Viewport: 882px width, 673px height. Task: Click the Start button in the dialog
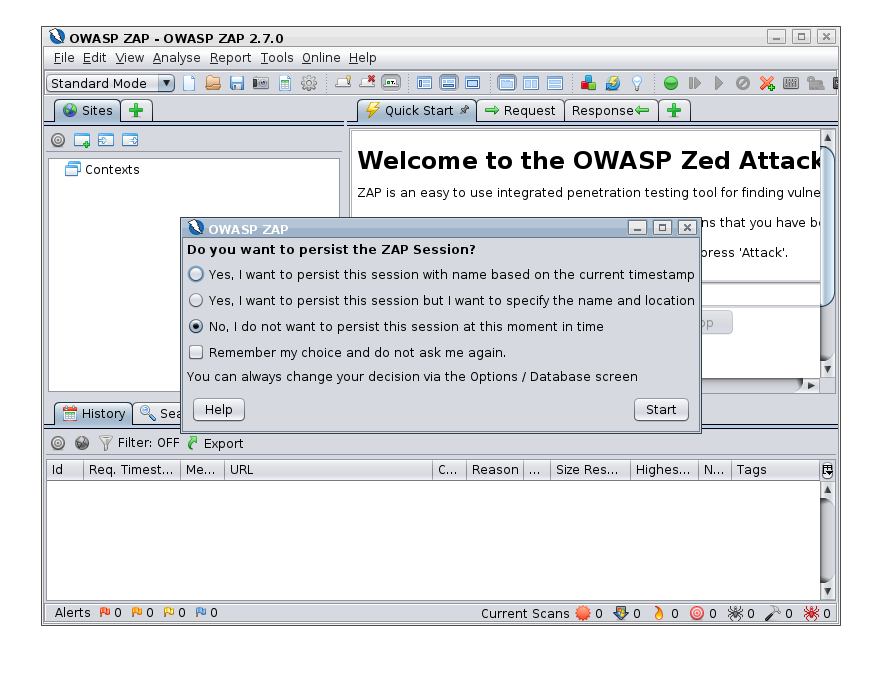pos(661,410)
